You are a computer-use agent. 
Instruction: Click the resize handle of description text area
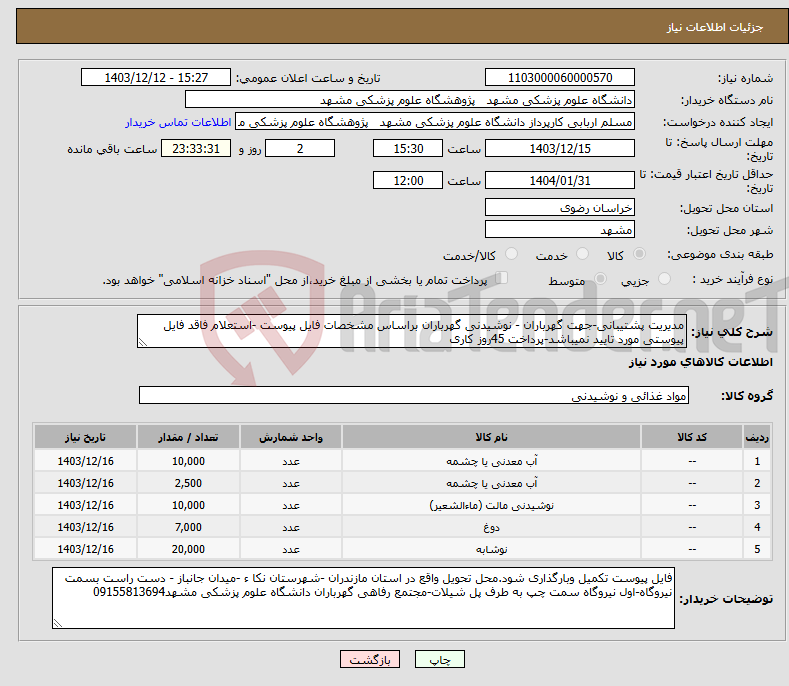(x=143, y=343)
